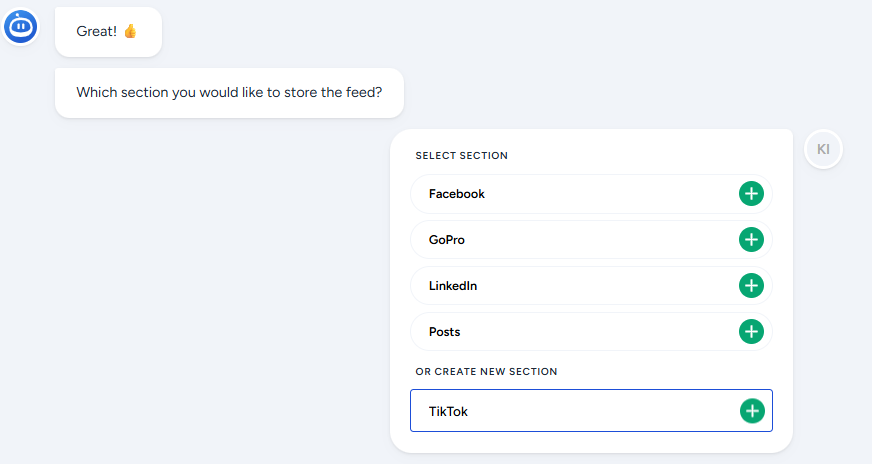Click the word "Facebook" in the section list

tap(457, 194)
